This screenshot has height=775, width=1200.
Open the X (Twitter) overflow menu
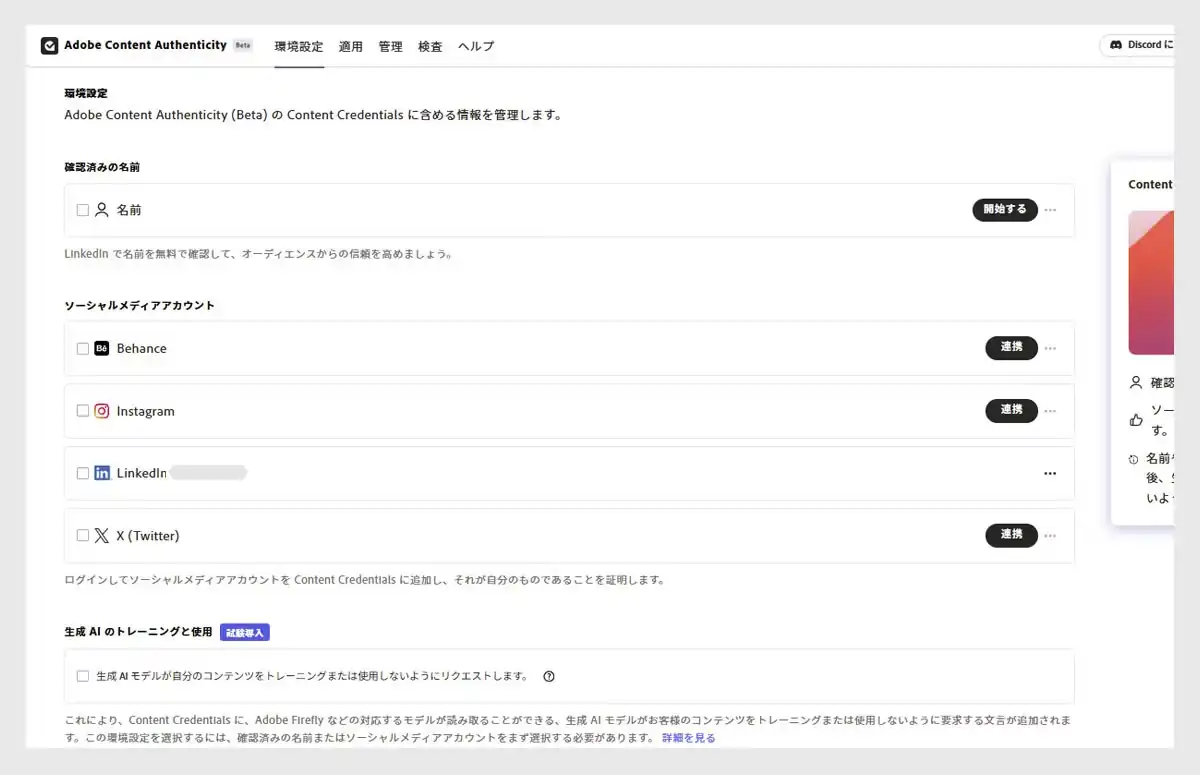pyautogui.click(x=1050, y=535)
